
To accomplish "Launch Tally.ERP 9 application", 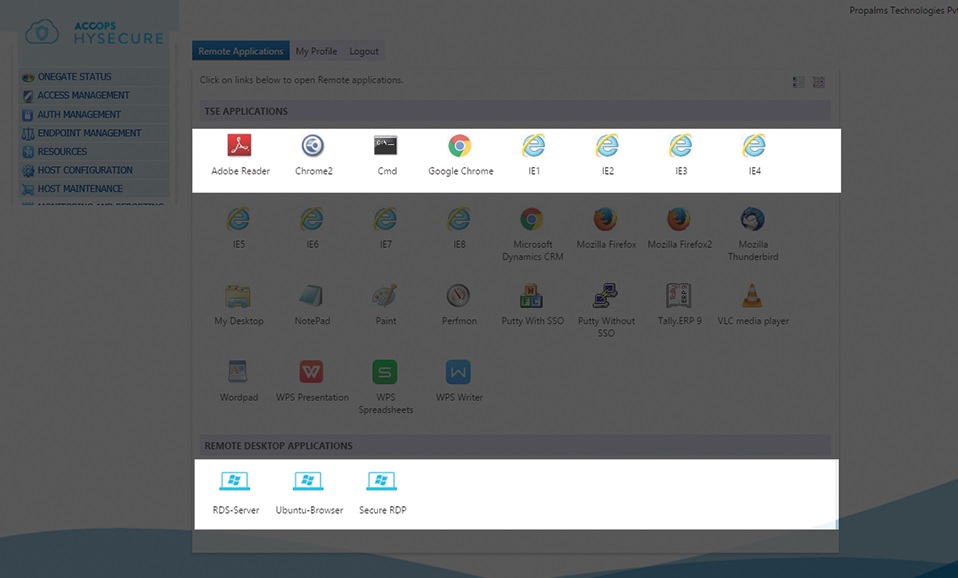I will 679,296.
